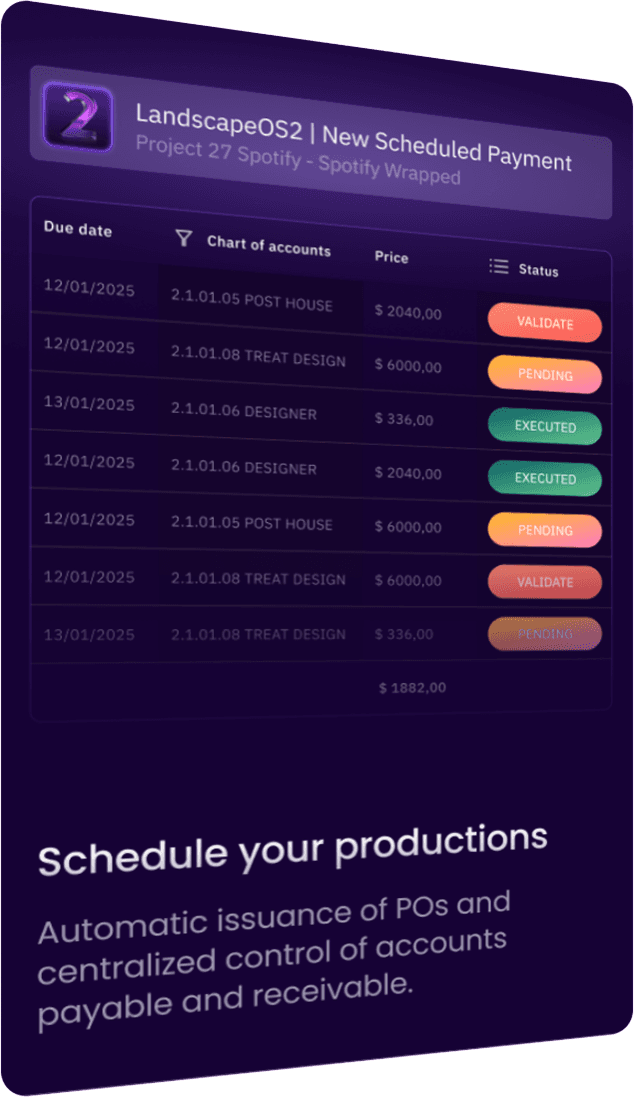Click the Price column header
This screenshot has height=1097, width=634.
coord(391,257)
